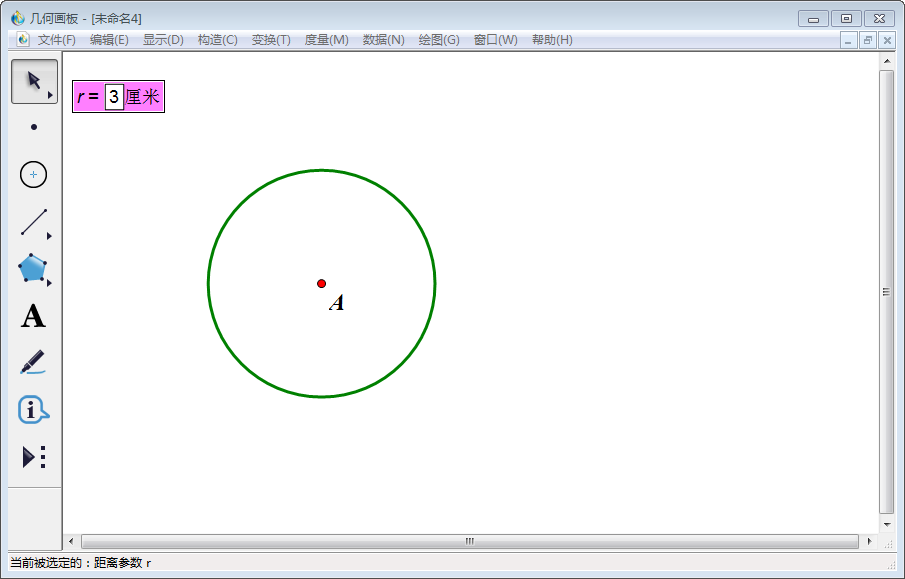The height and width of the screenshot is (579, 905).
Task: Select the Polygon tool
Action: coord(32,268)
